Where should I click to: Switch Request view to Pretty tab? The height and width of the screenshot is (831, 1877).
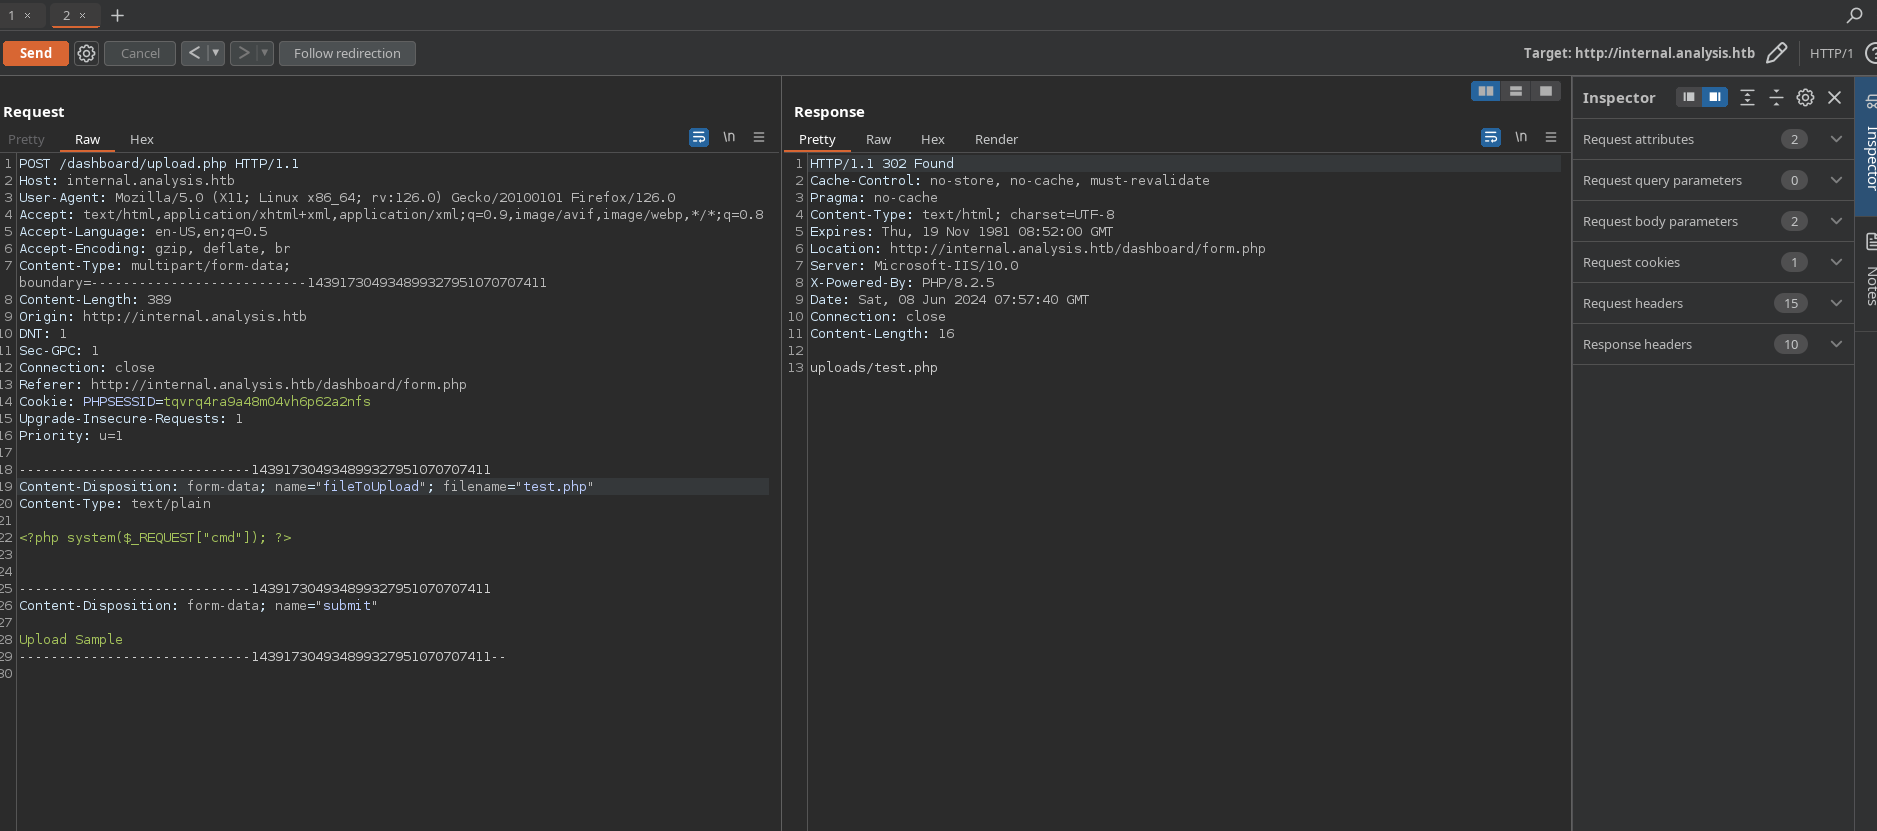(x=26, y=139)
